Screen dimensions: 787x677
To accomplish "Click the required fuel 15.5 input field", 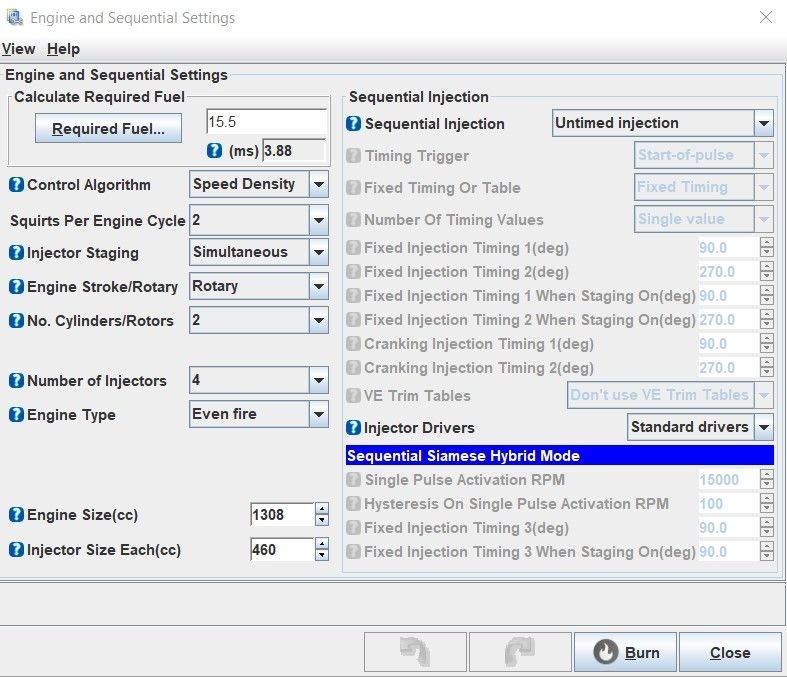I will [265, 122].
